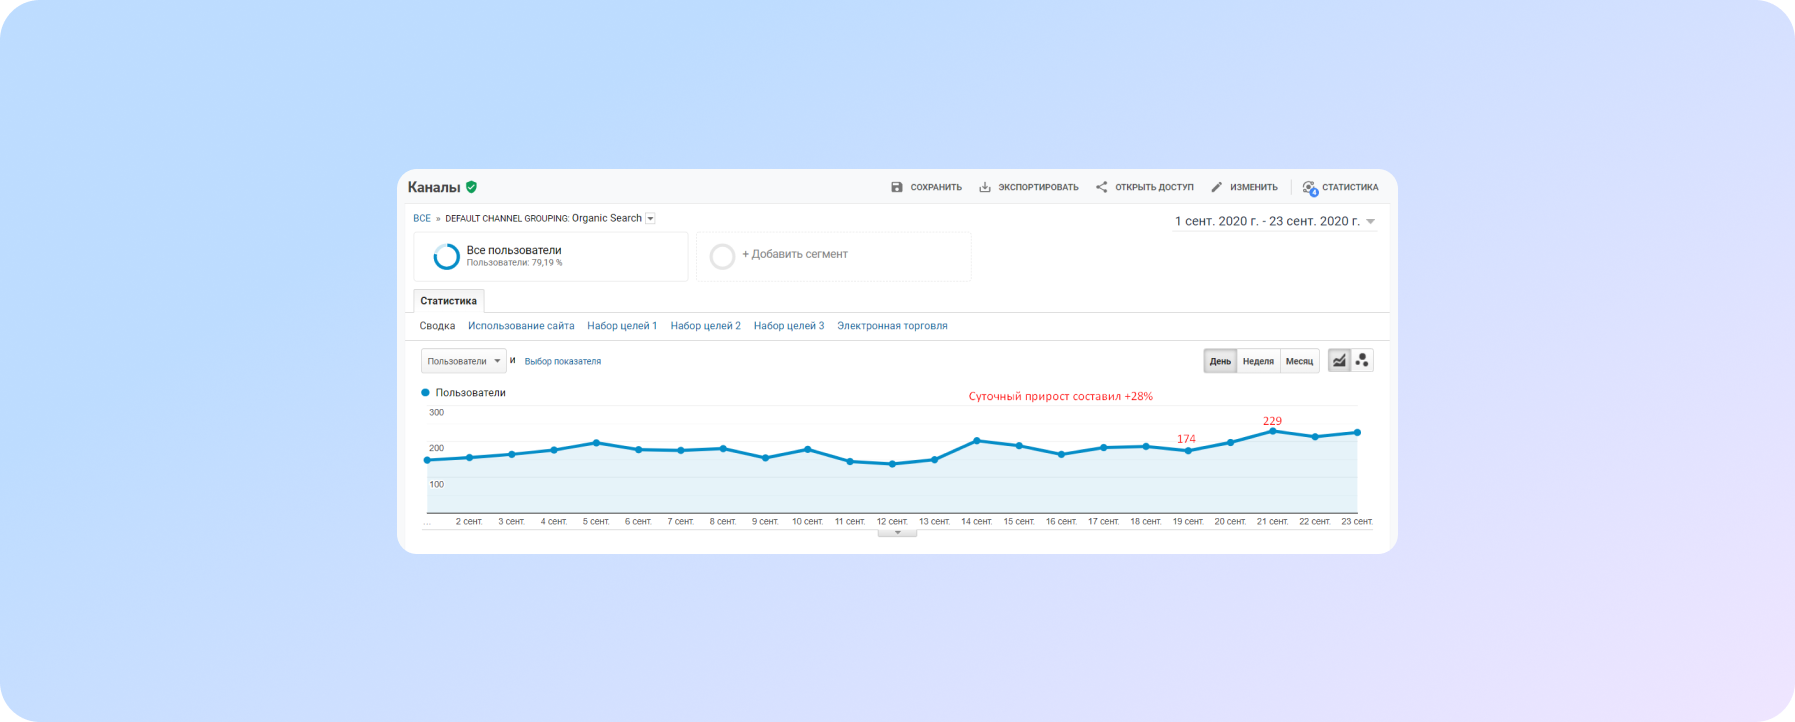Open Использование сайта subtab
This screenshot has width=1795, height=722.
[x=521, y=326]
